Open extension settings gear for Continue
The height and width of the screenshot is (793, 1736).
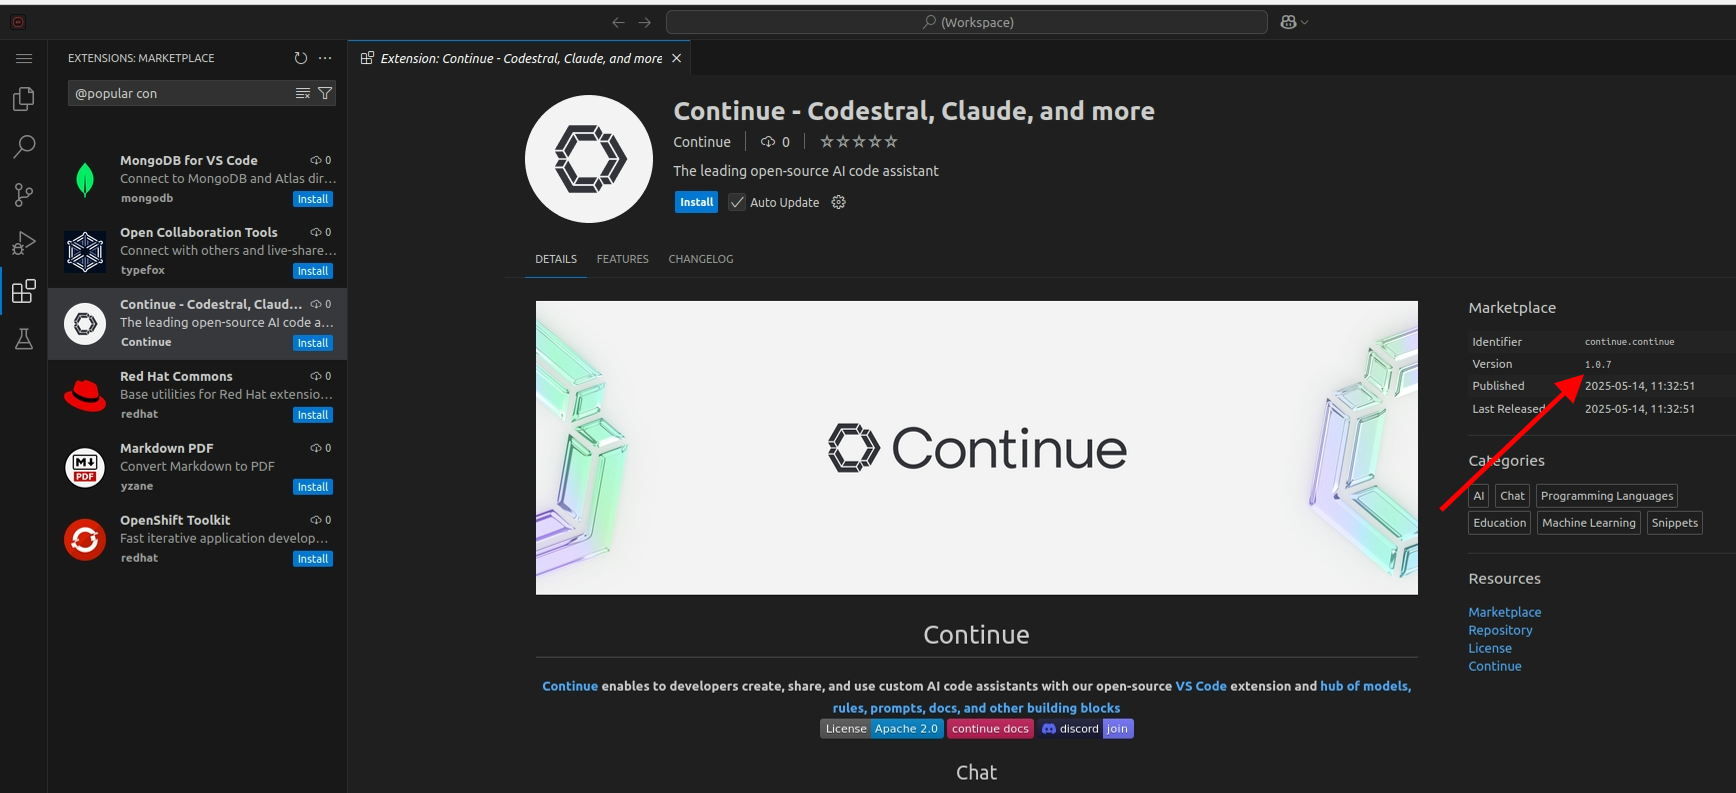pyautogui.click(x=839, y=202)
